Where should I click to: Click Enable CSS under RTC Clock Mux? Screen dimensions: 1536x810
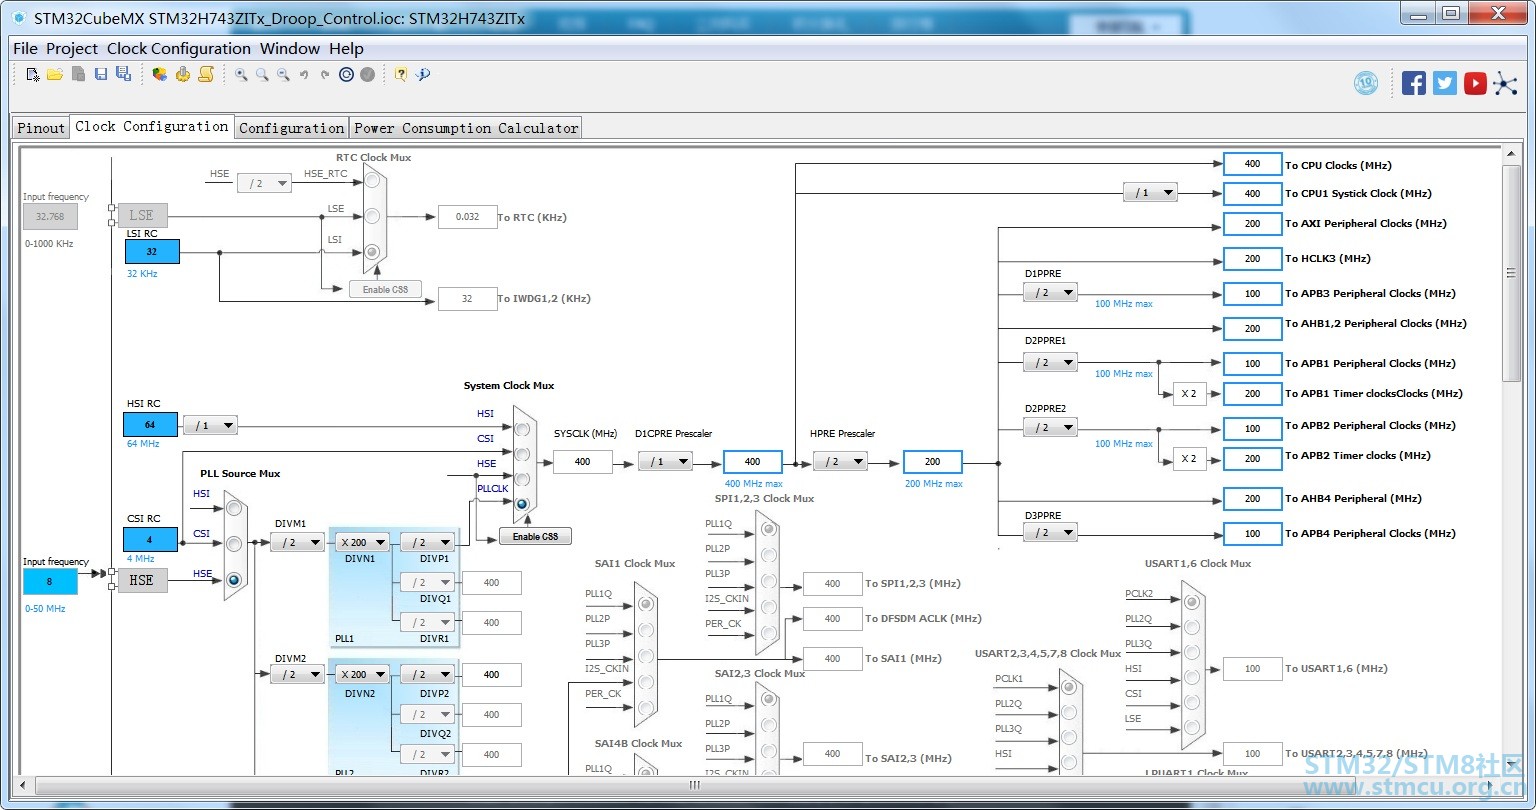click(x=385, y=289)
